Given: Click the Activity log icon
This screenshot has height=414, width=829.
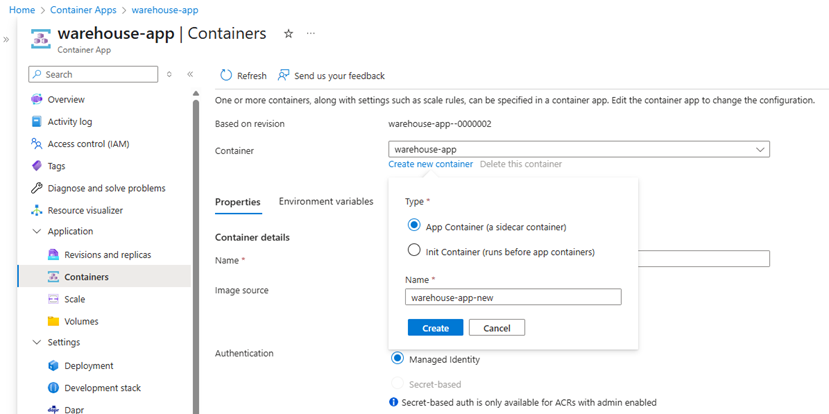Looking at the screenshot, I should tap(36, 122).
